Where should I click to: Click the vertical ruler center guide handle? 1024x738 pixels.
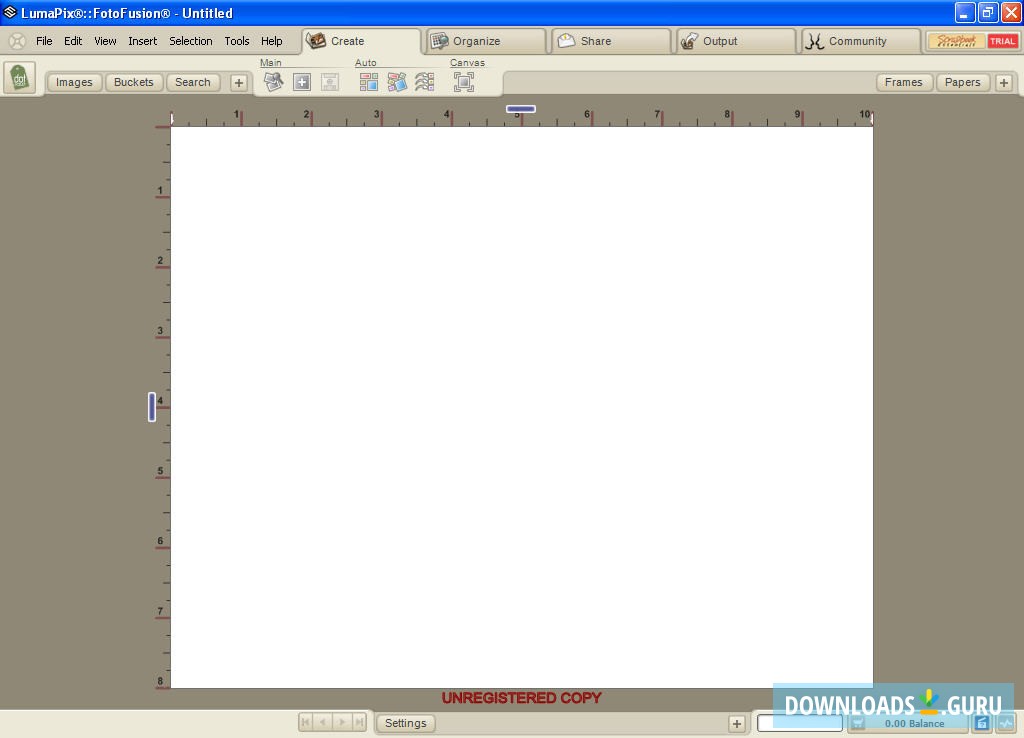[152, 407]
